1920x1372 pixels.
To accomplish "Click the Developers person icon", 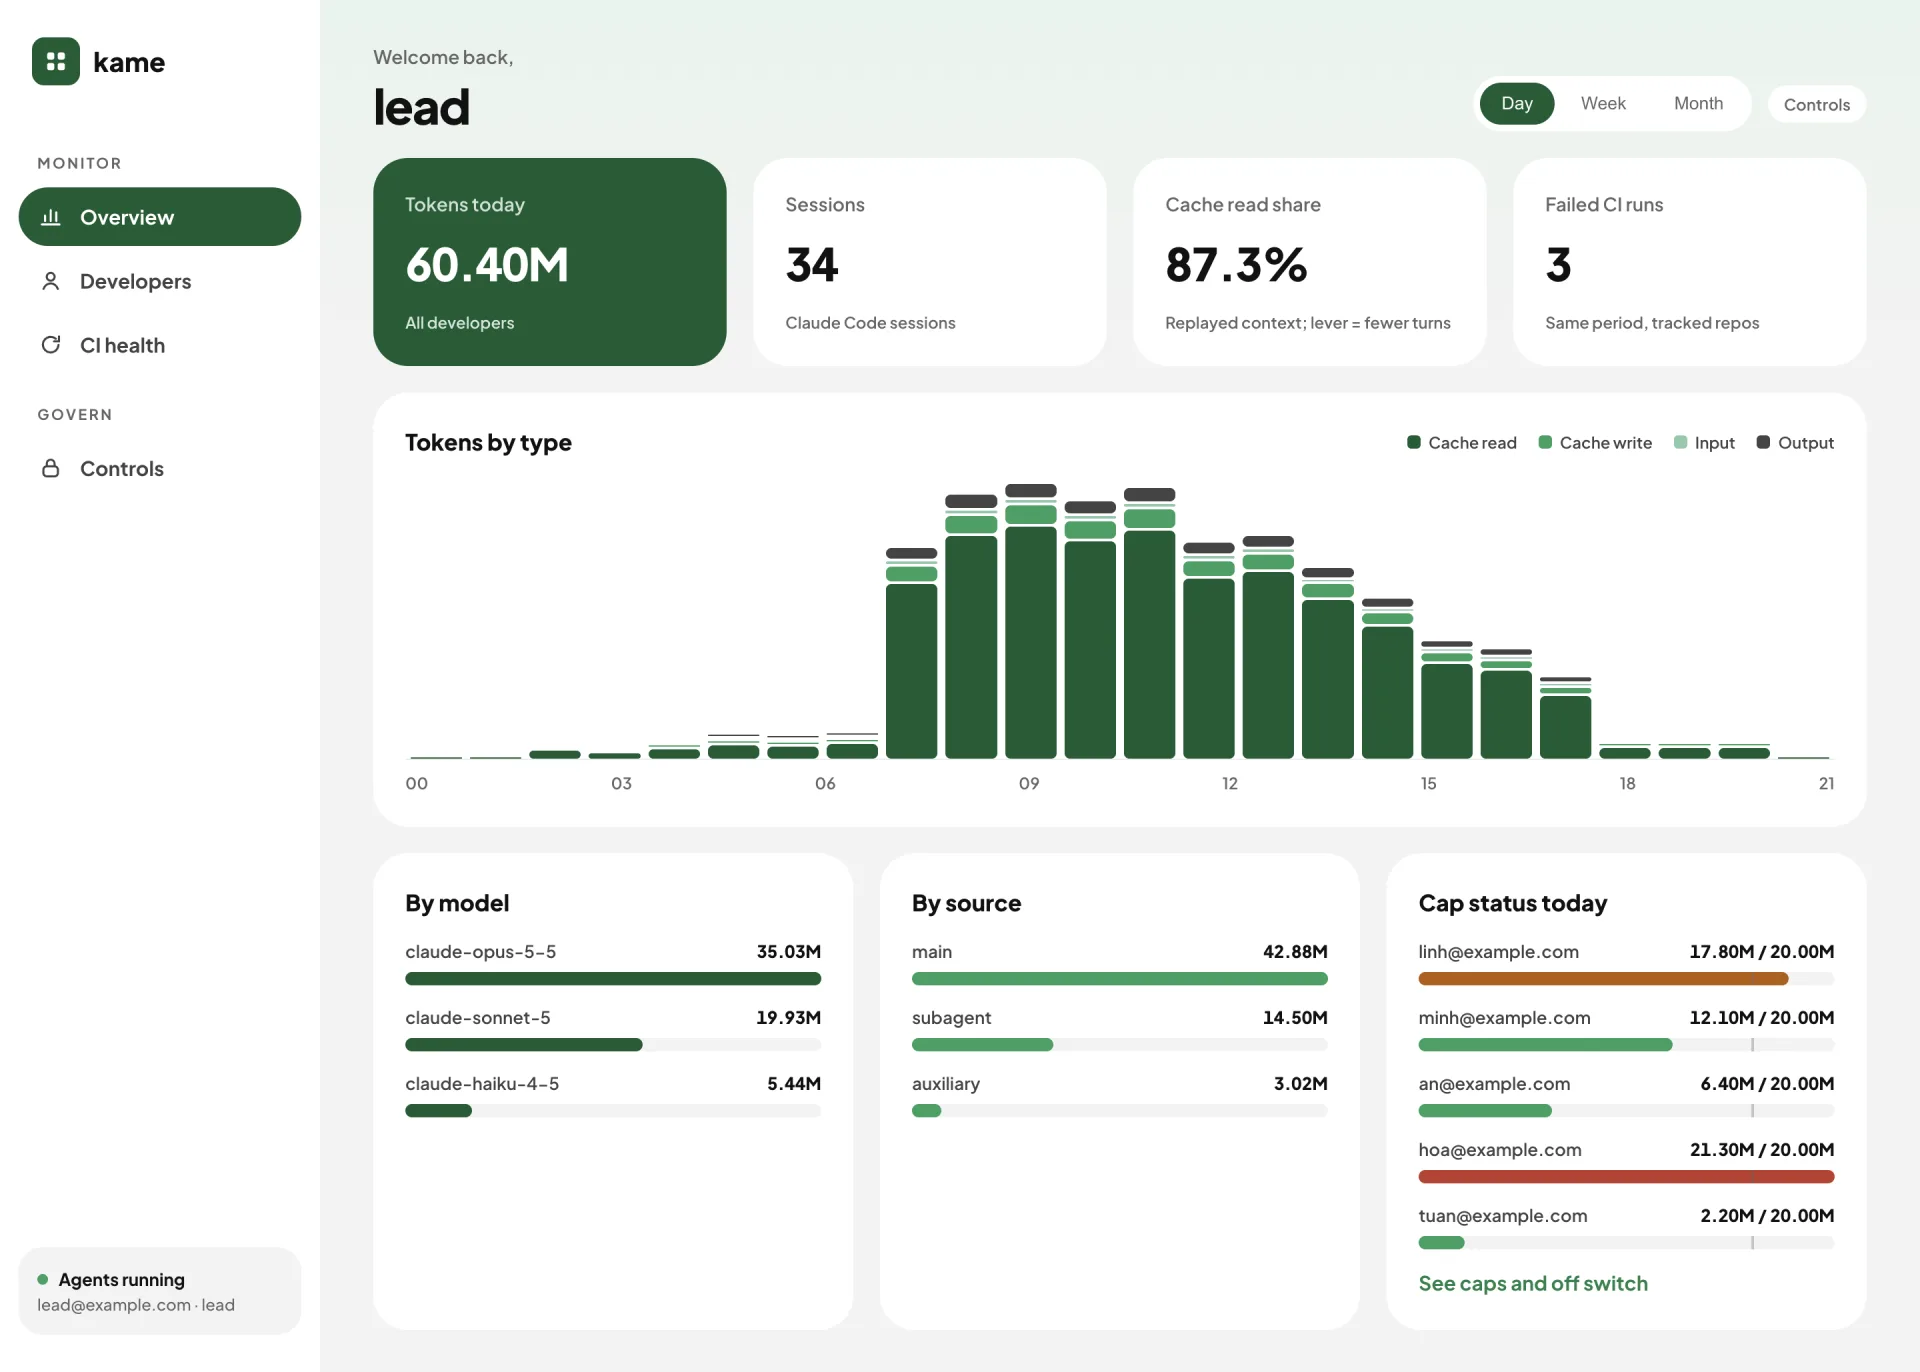I will pos(51,281).
